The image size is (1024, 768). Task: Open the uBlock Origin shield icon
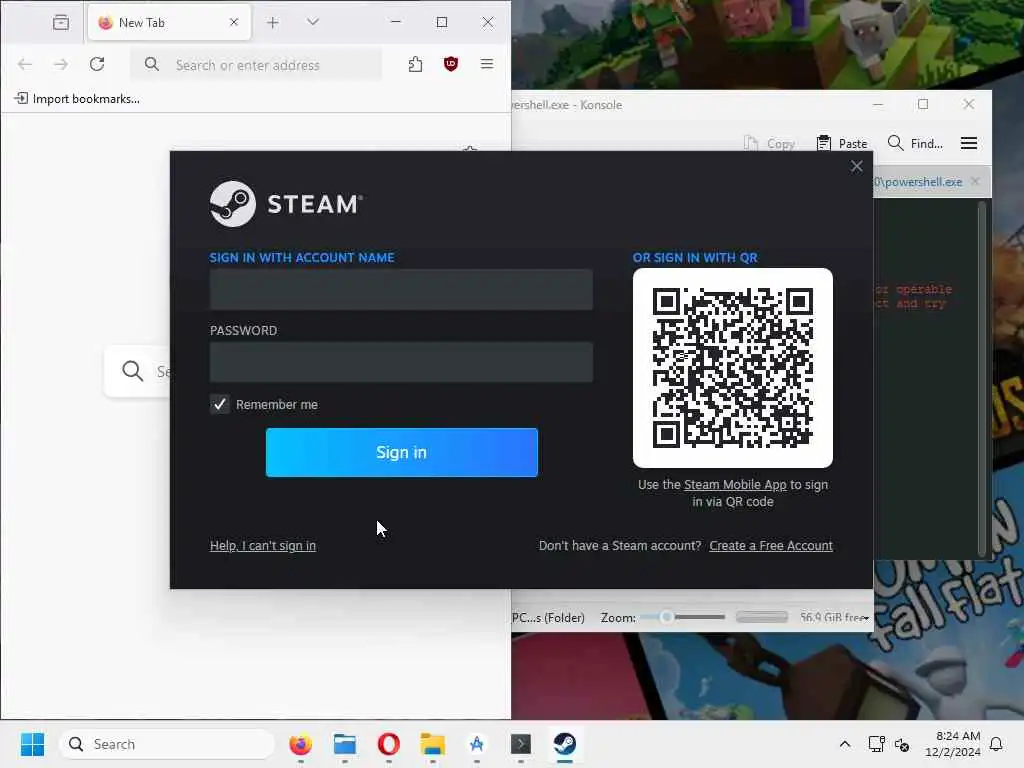click(451, 64)
